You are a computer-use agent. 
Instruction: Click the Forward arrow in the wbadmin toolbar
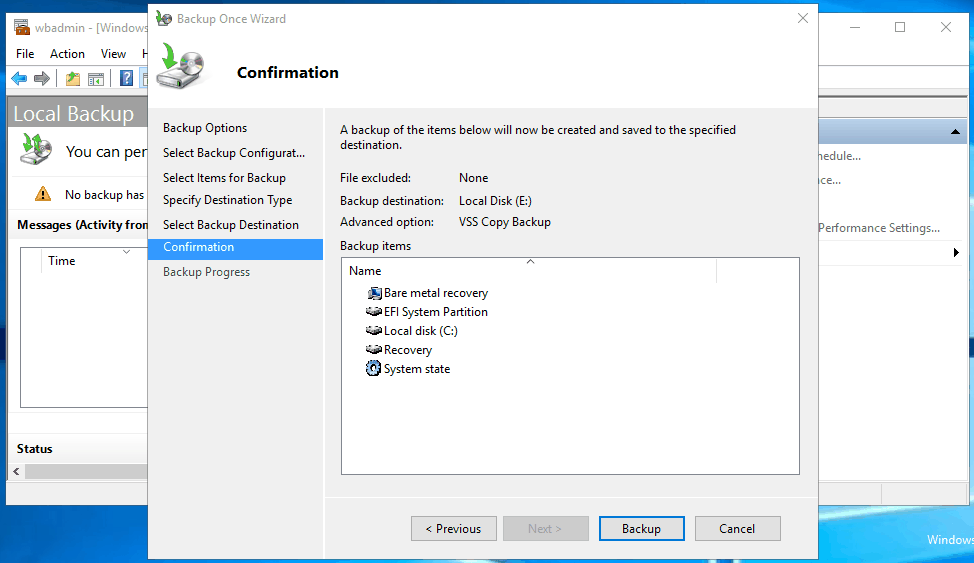click(x=42, y=79)
